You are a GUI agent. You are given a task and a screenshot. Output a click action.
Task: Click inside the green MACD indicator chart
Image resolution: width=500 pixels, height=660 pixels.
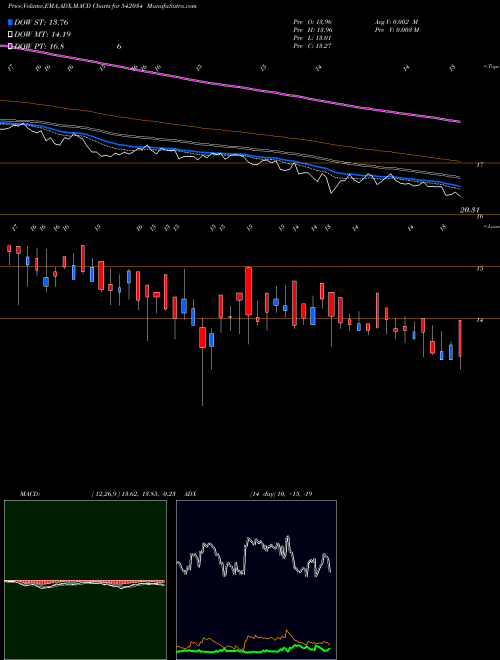85,580
